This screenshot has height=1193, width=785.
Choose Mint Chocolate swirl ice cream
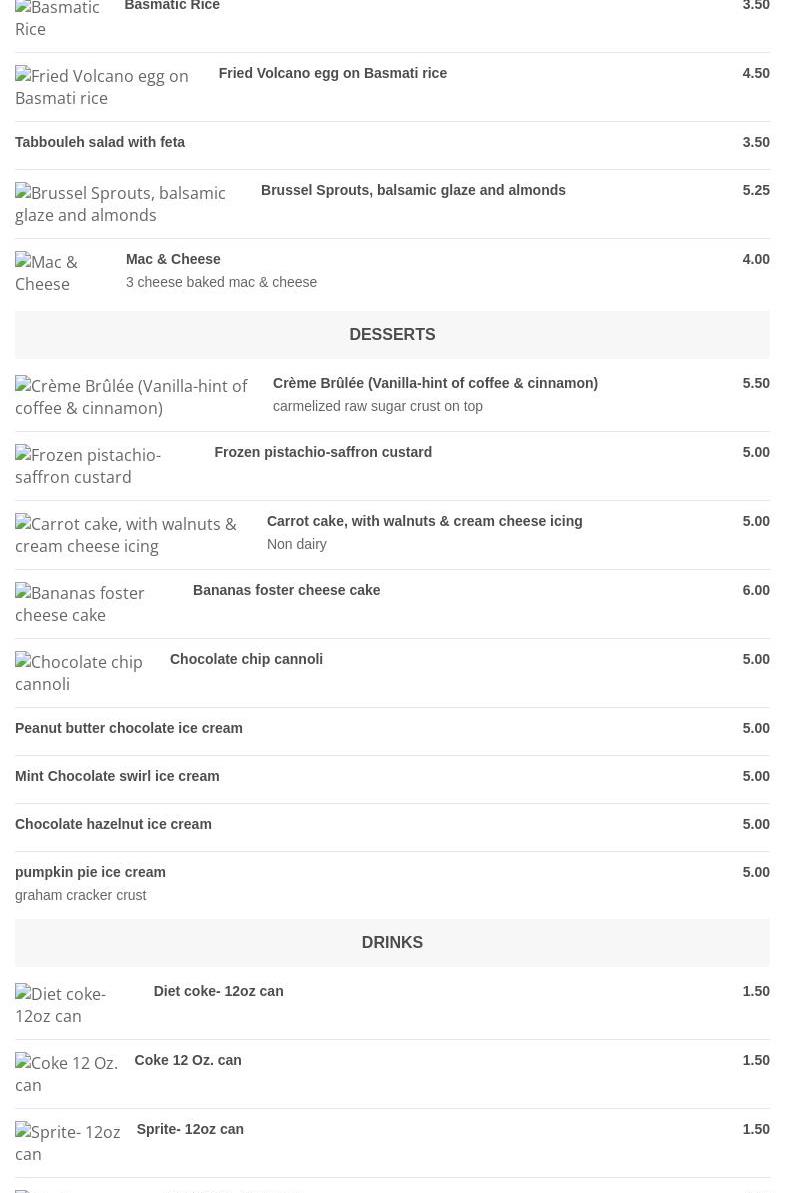click(x=117, y=776)
